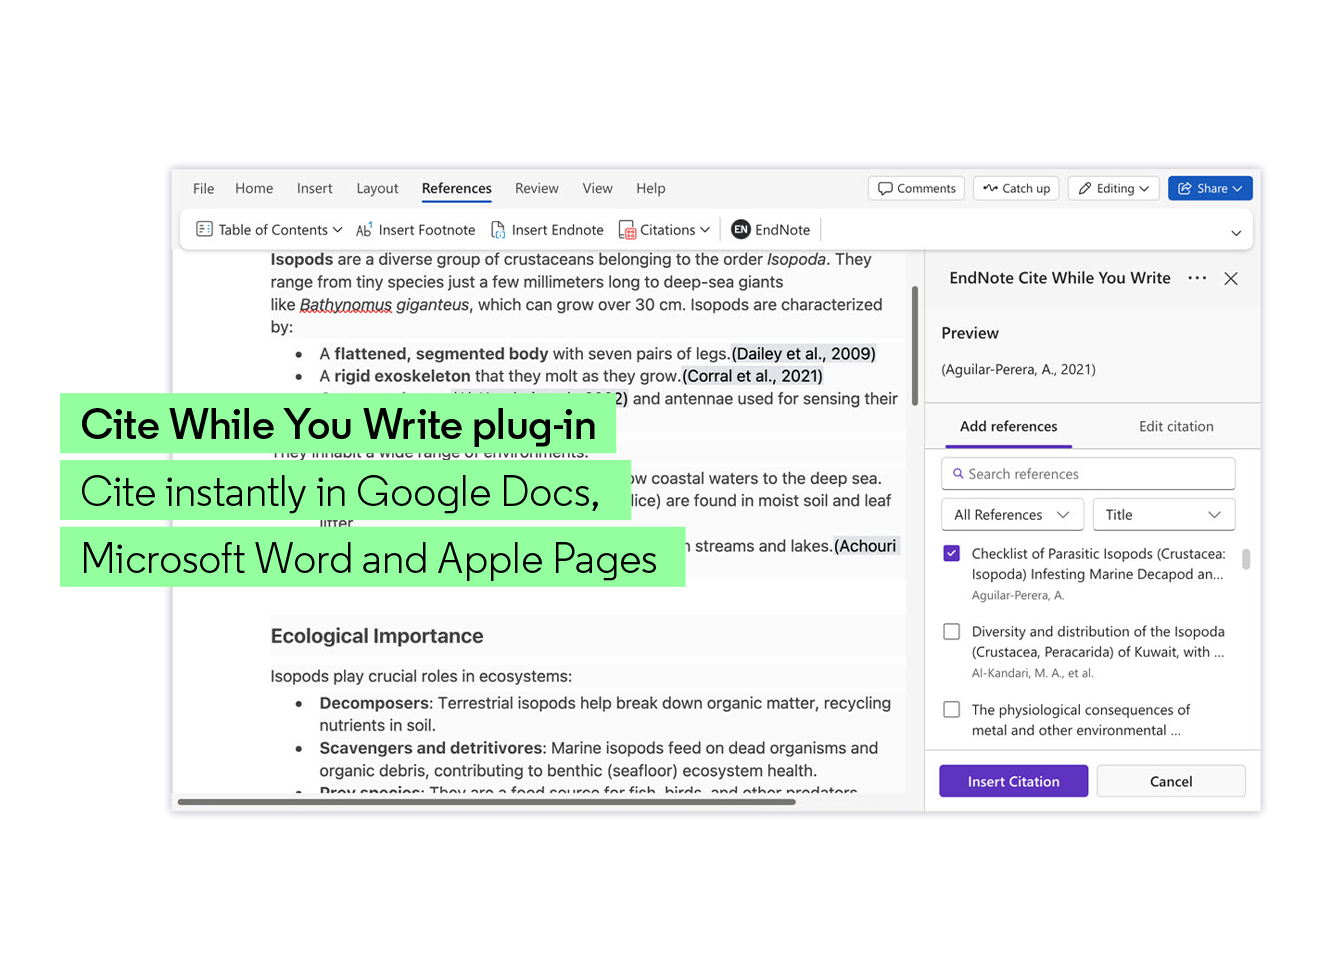Click the search magnifier in Search references
The height and width of the screenshot is (980, 1340).
click(959, 473)
